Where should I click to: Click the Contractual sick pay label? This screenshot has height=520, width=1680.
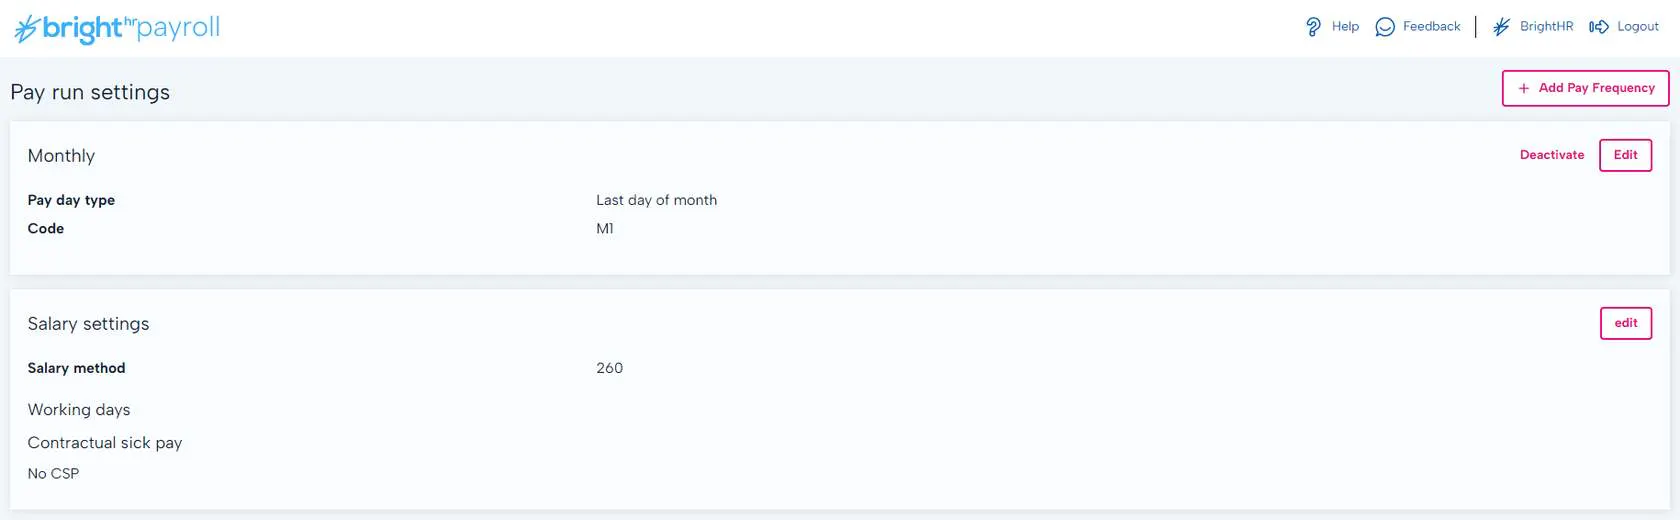(105, 443)
